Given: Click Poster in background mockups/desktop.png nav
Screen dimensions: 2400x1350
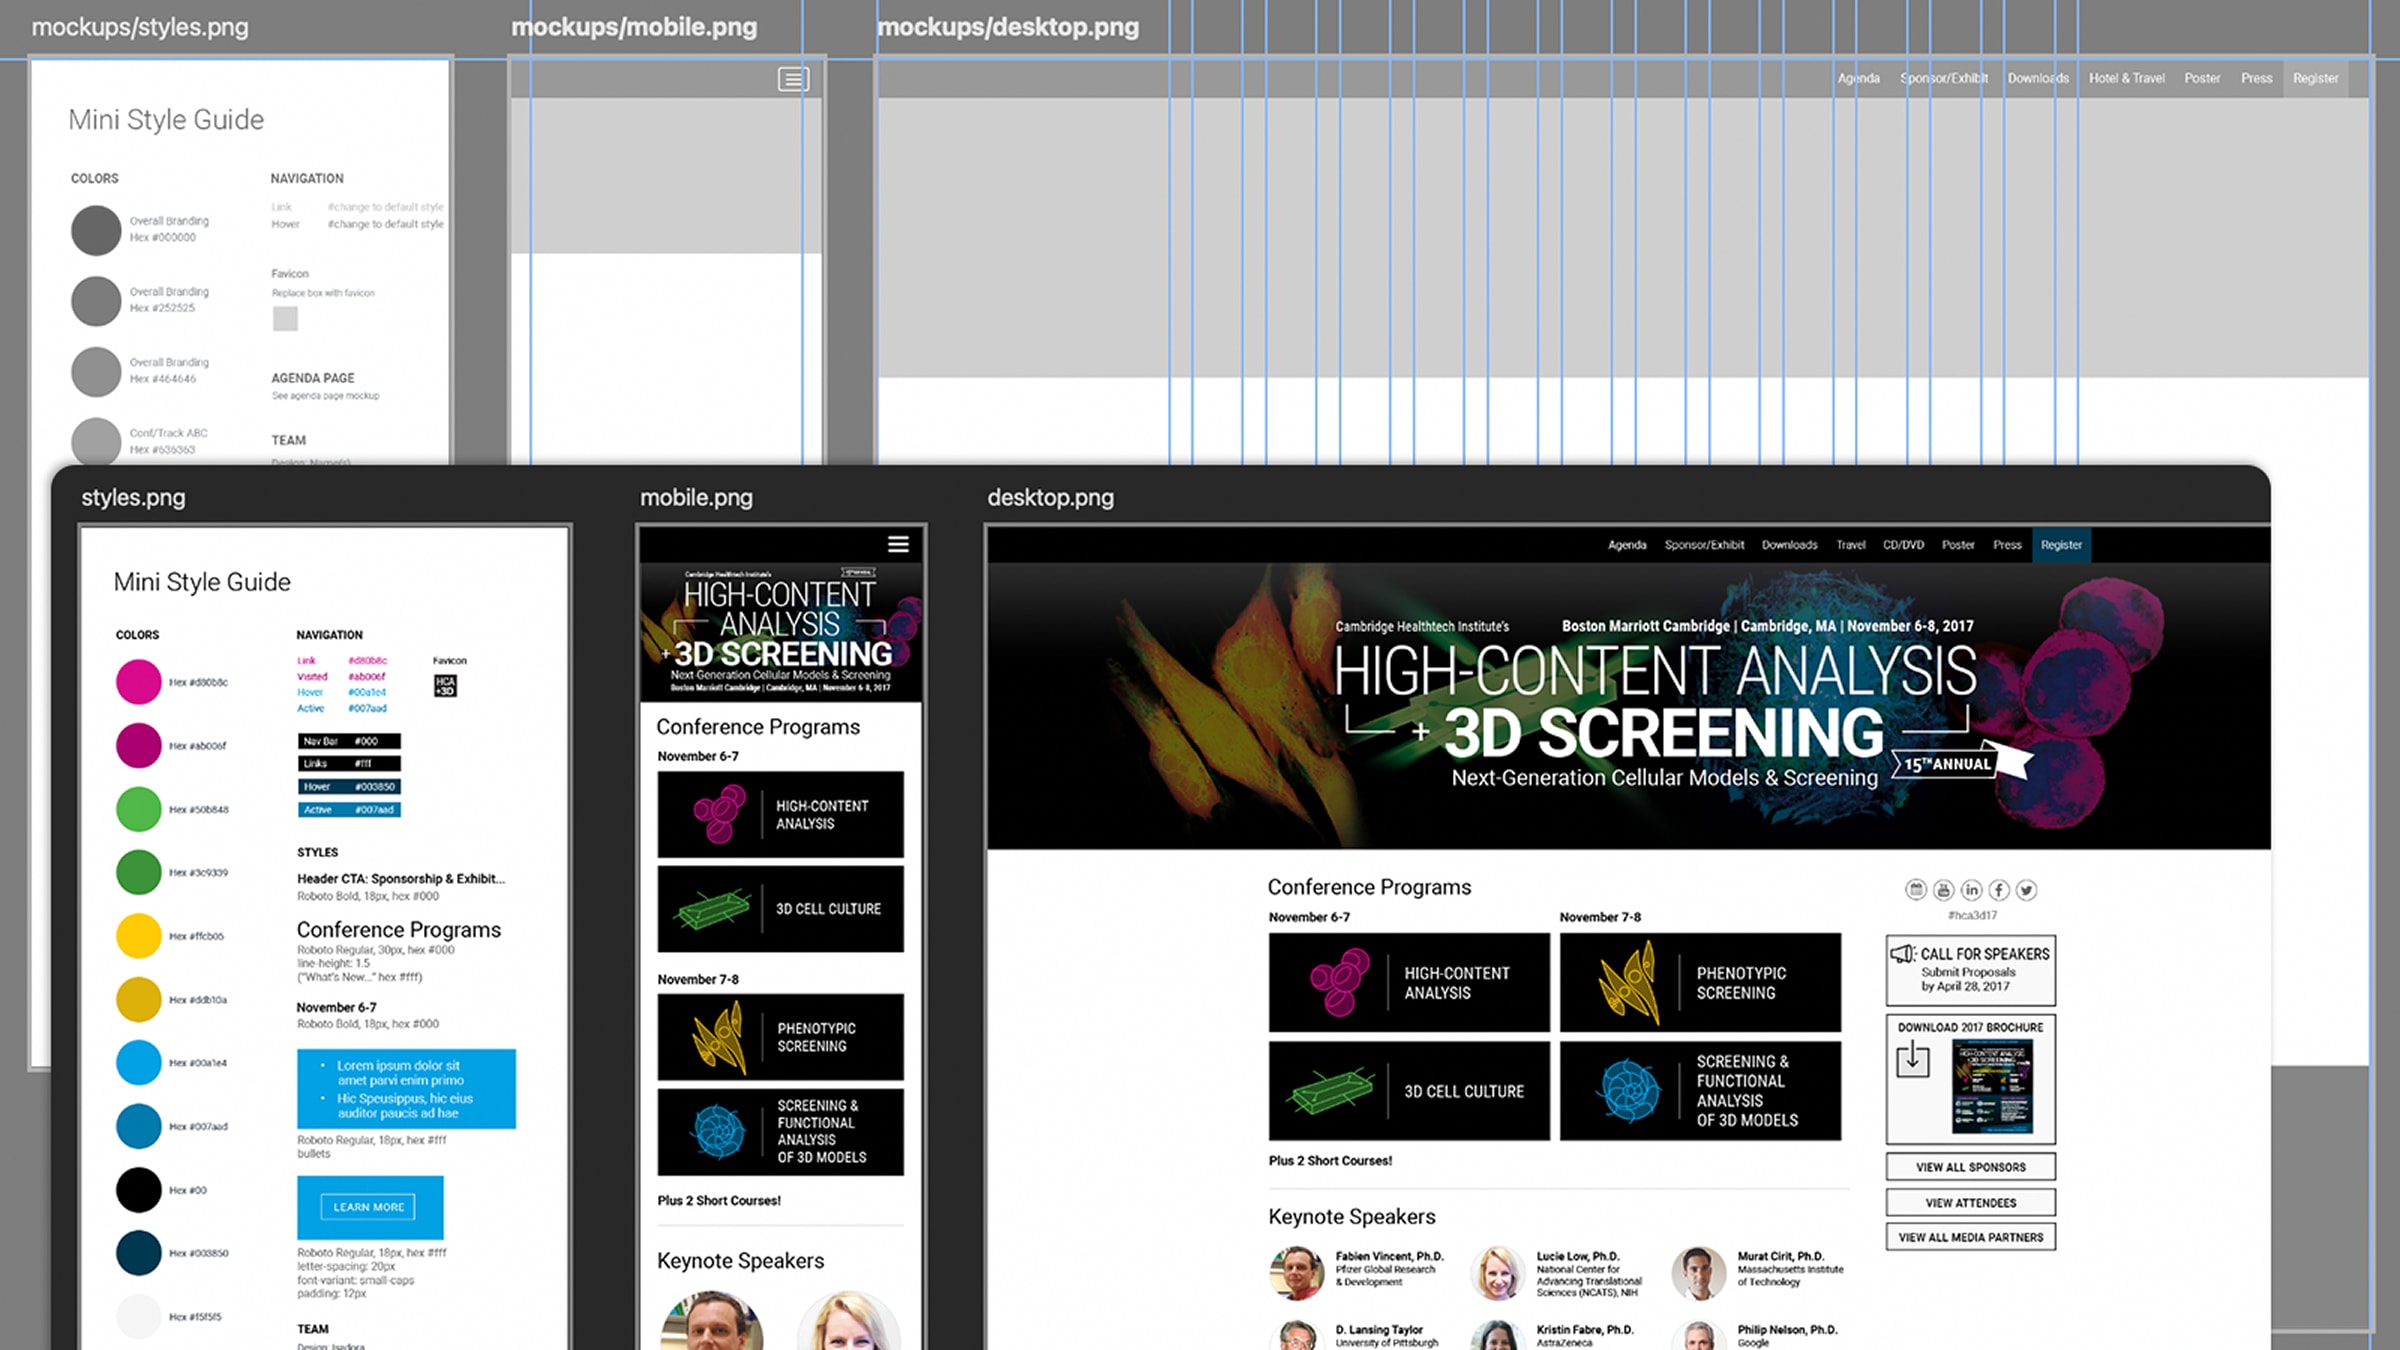Looking at the screenshot, I should click(x=2202, y=78).
